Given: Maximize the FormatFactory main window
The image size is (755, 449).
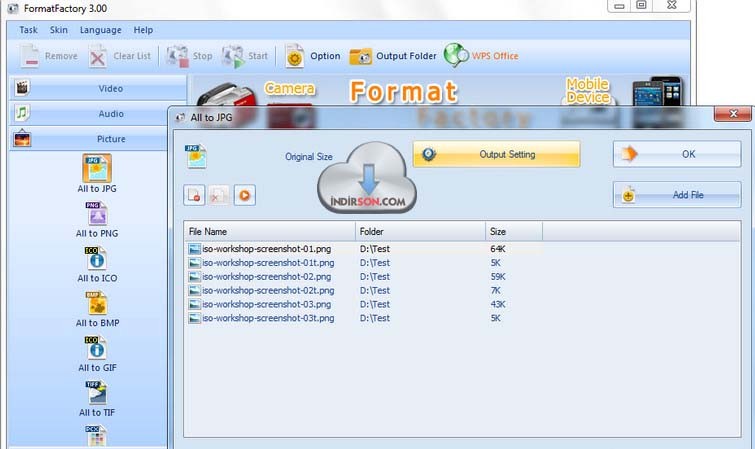Looking at the screenshot, I should pos(641,5).
